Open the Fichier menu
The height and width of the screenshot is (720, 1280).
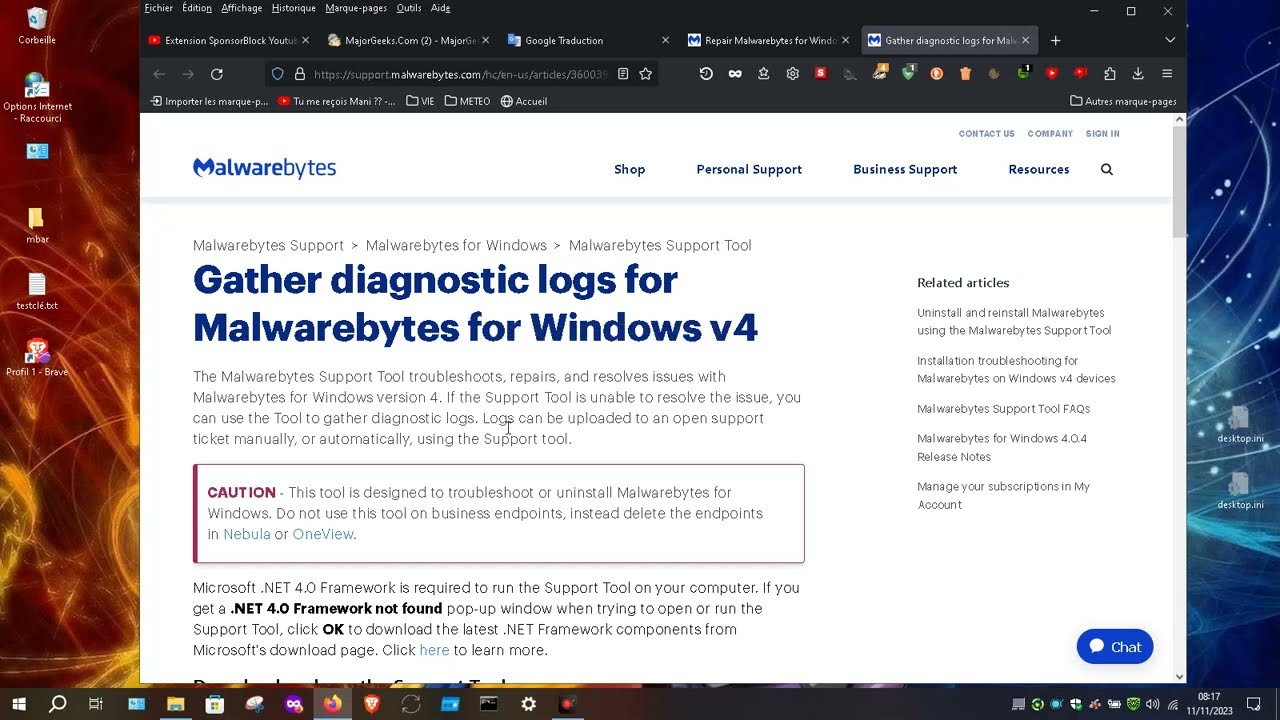(158, 8)
